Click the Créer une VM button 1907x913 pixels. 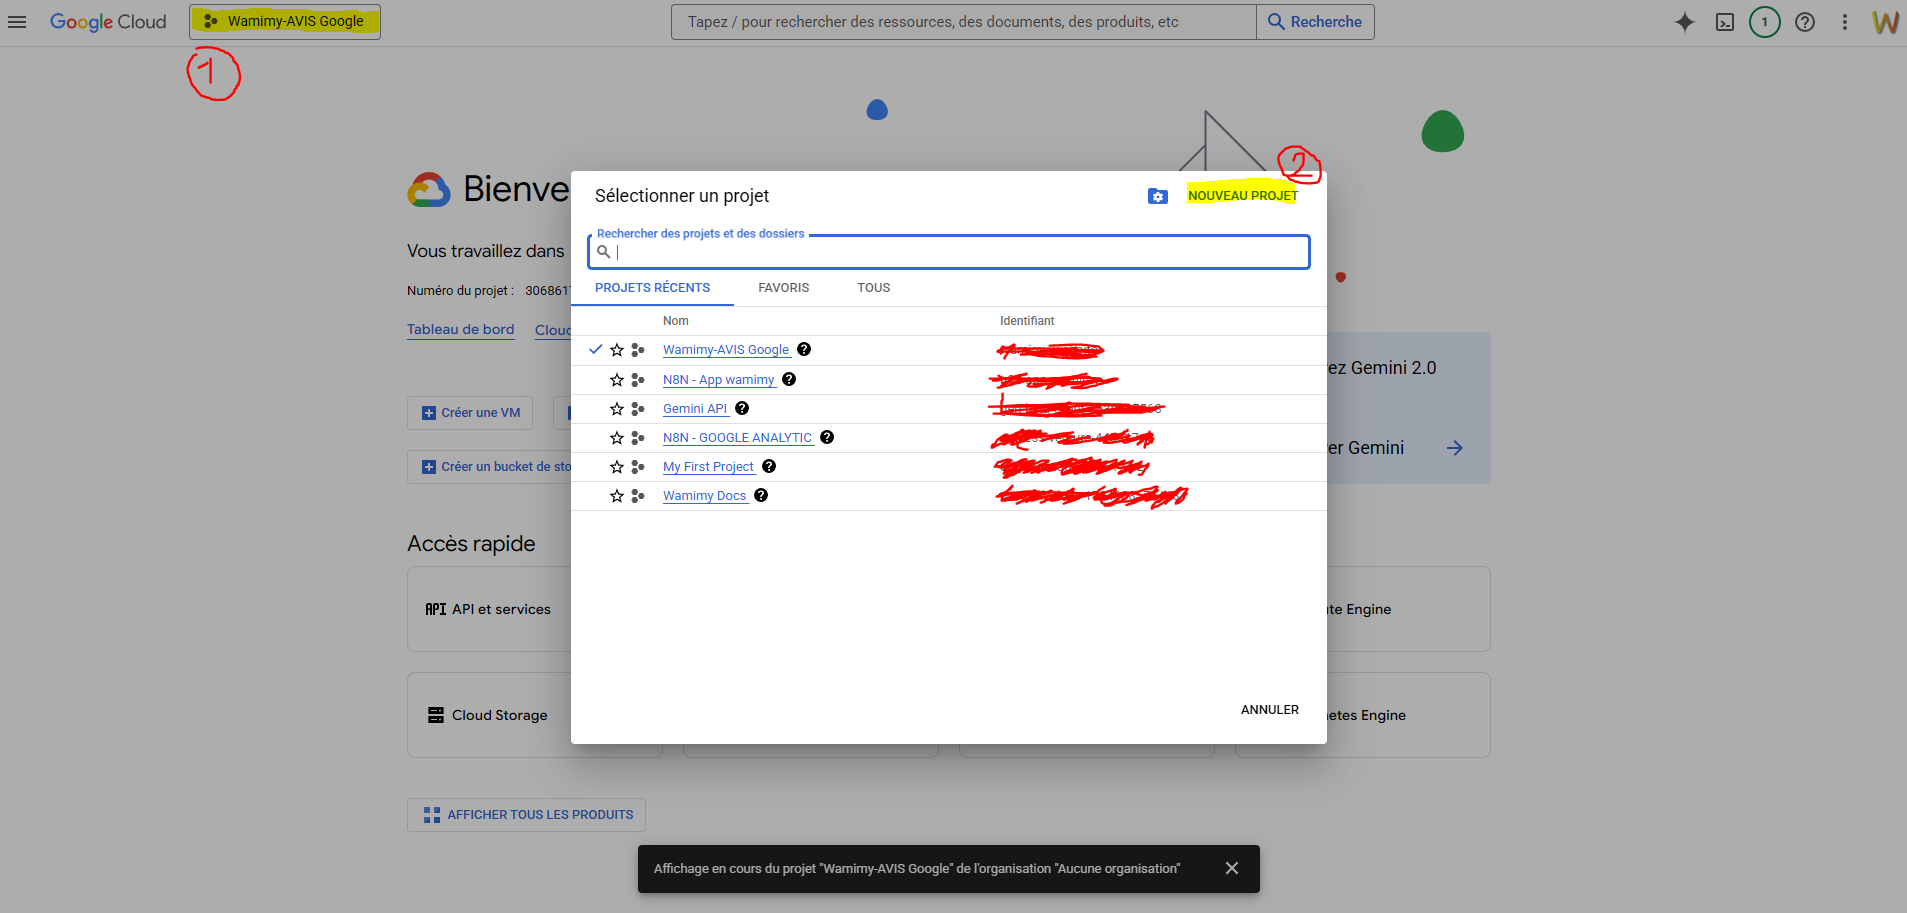470,413
